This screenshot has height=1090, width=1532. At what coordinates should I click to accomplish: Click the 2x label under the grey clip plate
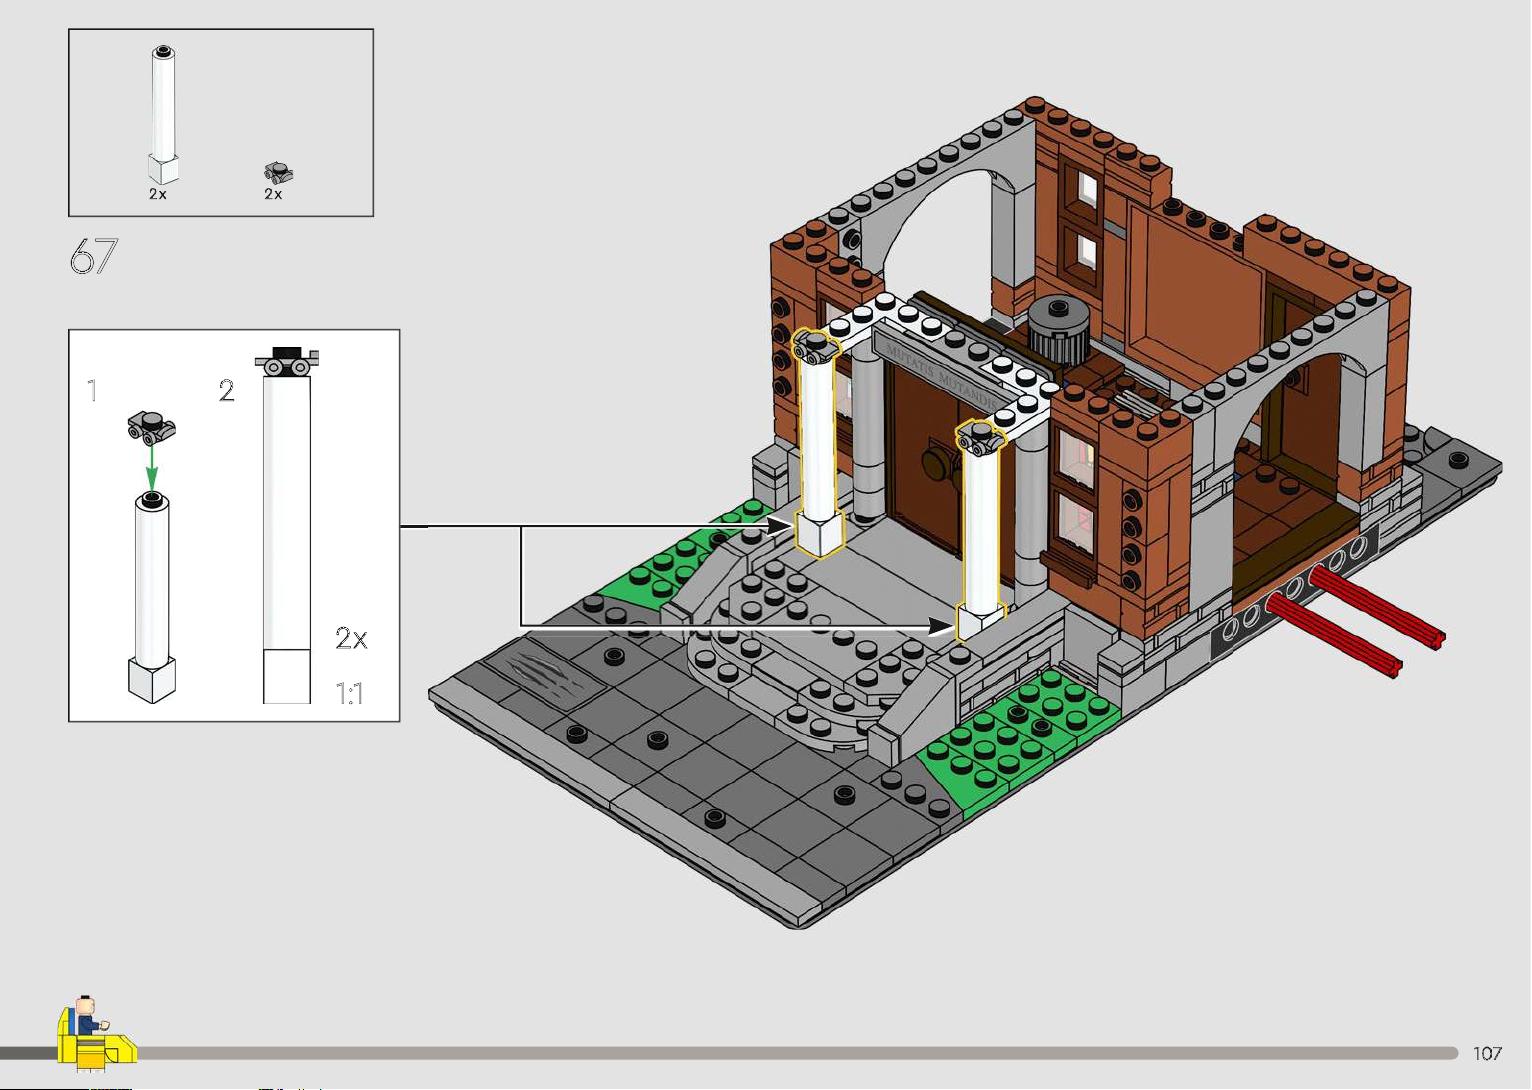click(x=273, y=195)
